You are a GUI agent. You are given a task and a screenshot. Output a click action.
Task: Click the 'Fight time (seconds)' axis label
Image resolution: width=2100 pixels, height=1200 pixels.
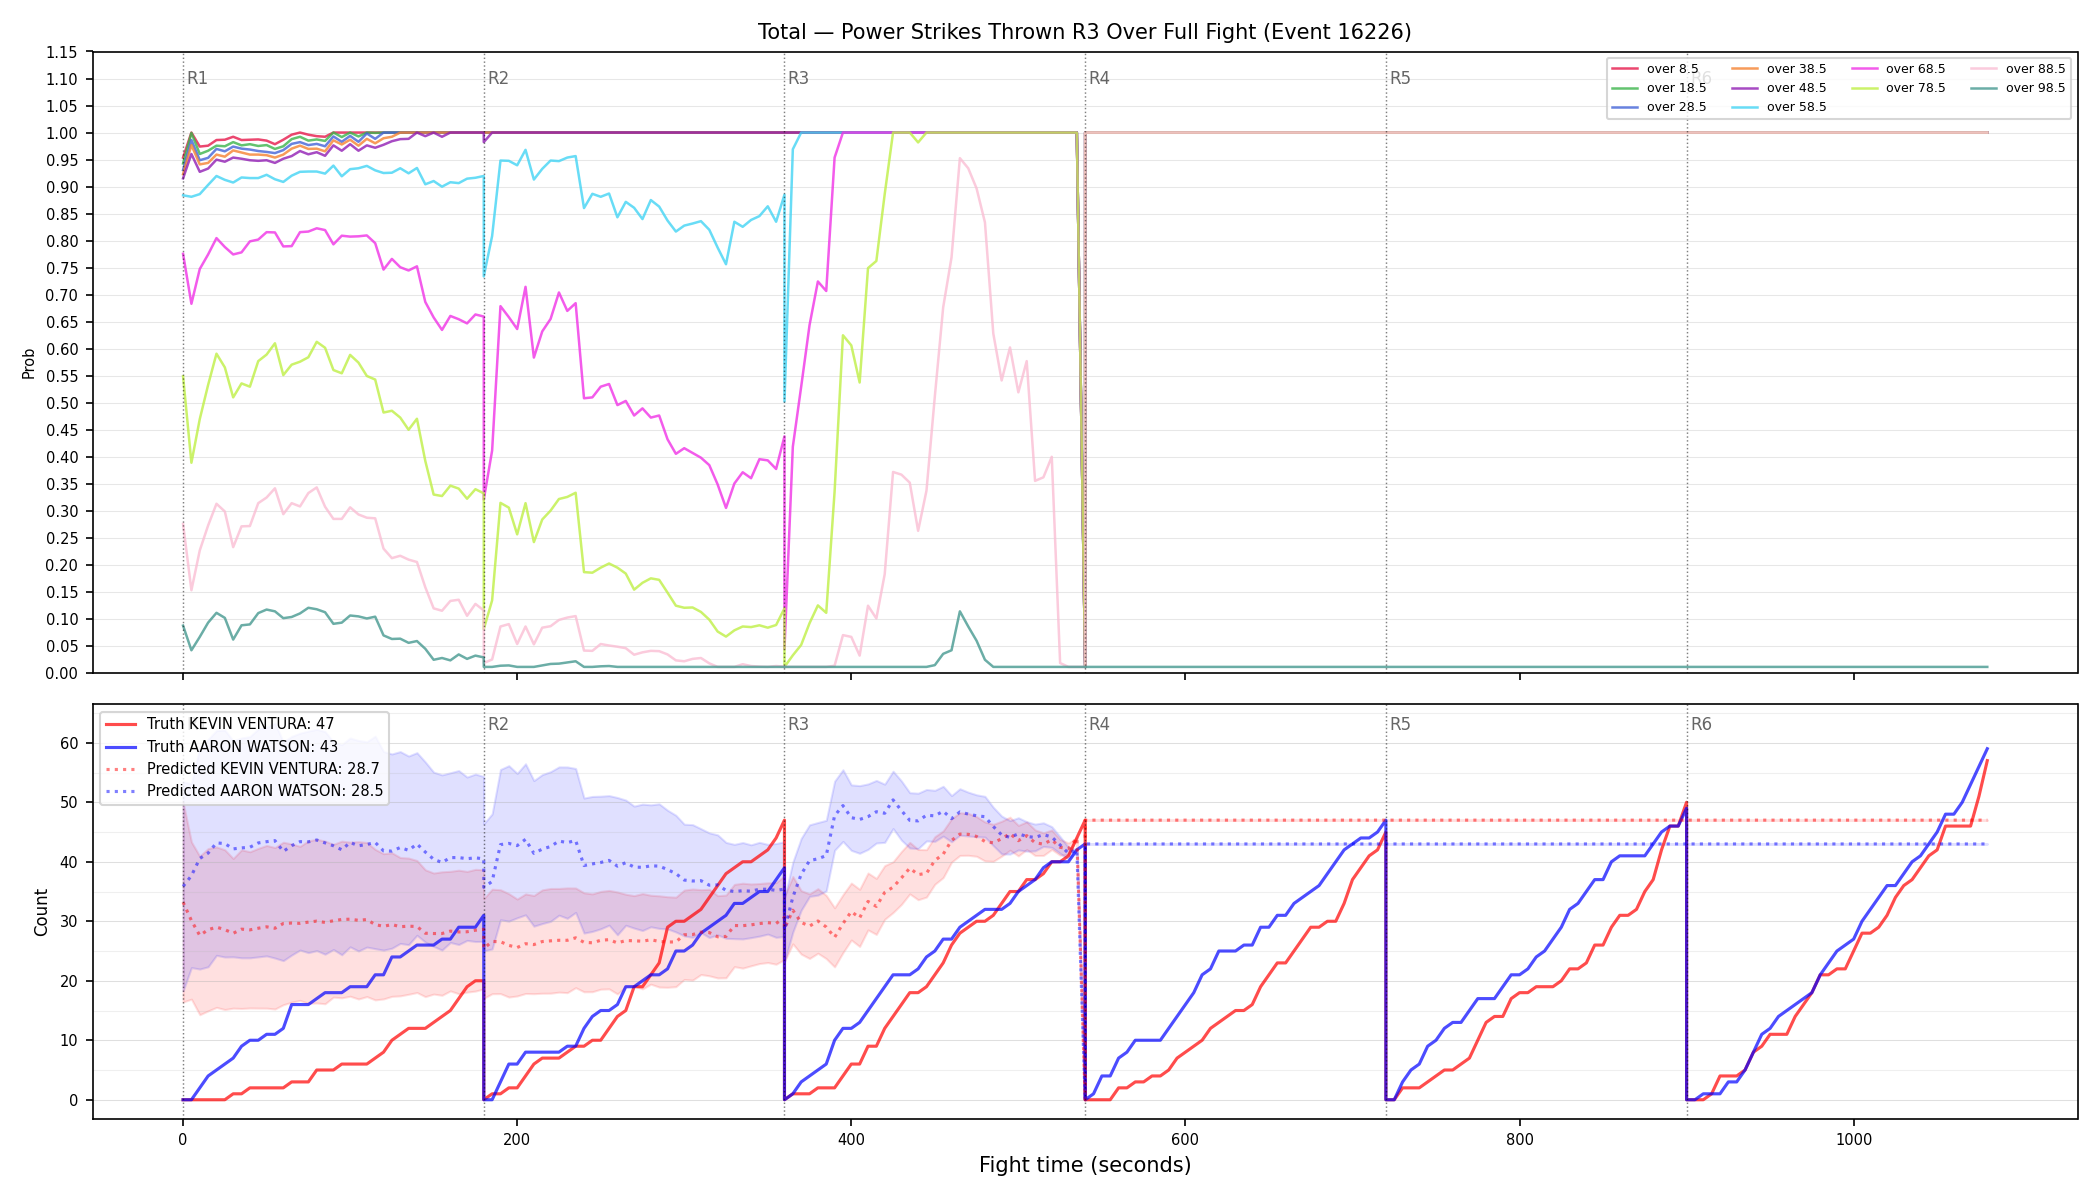click(1085, 1165)
